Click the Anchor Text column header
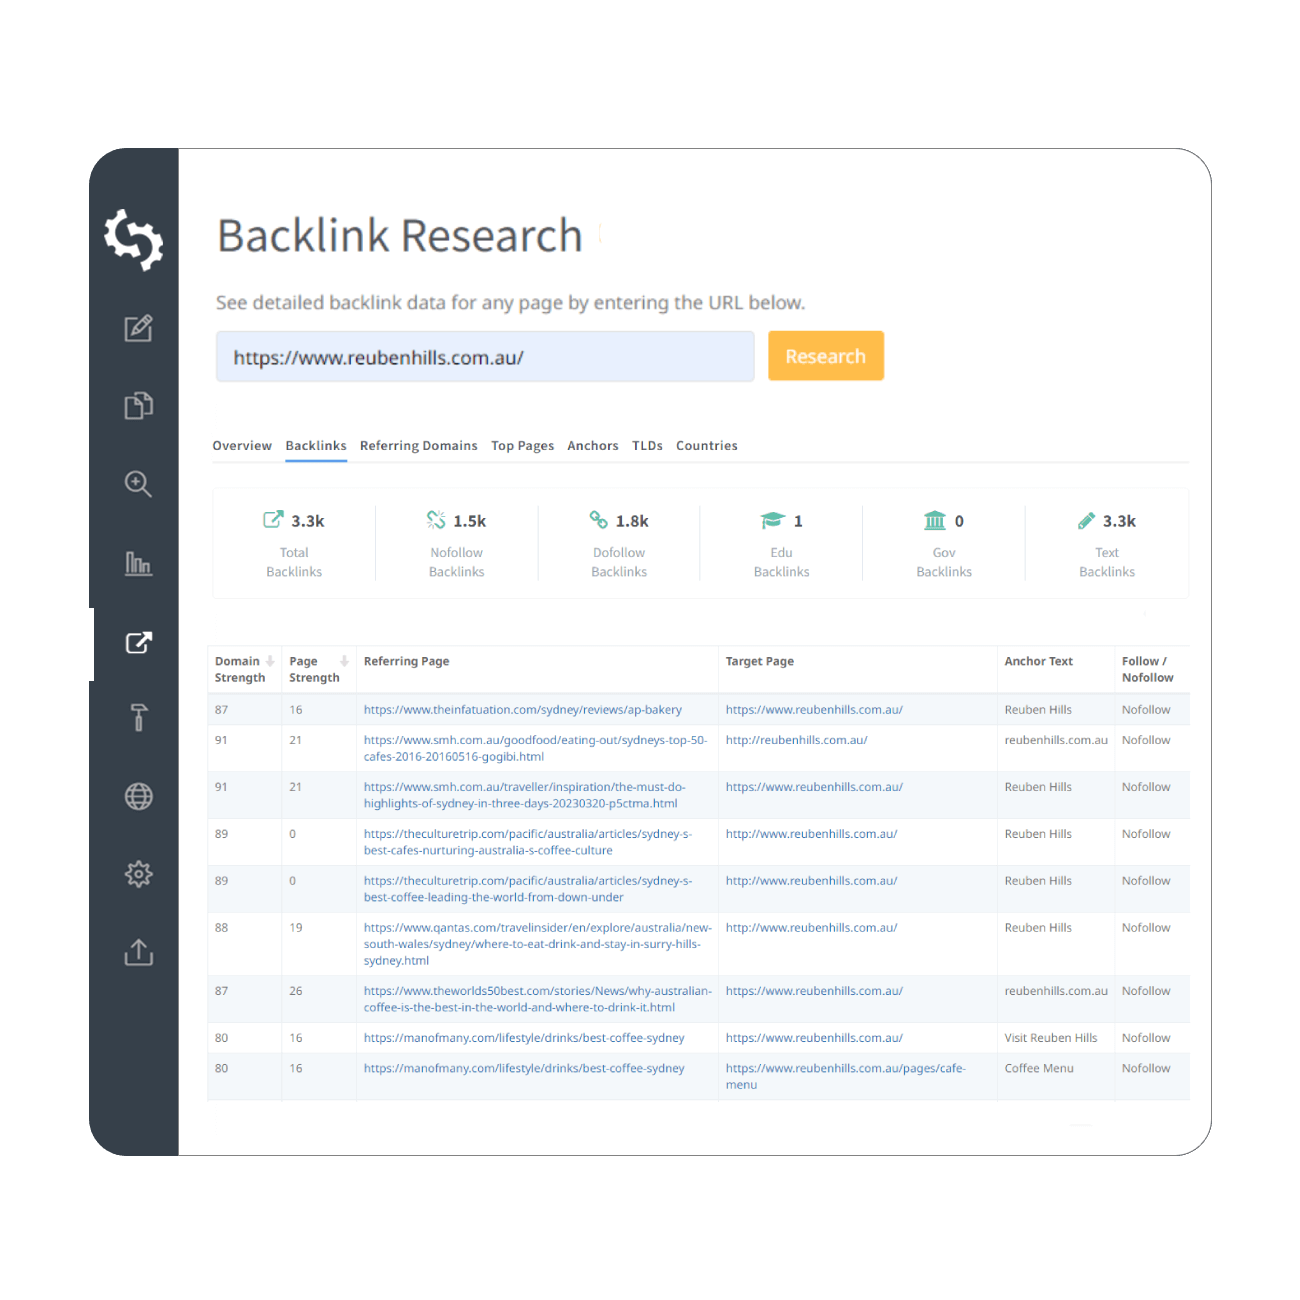The image size is (1300, 1300). (x=1038, y=661)
